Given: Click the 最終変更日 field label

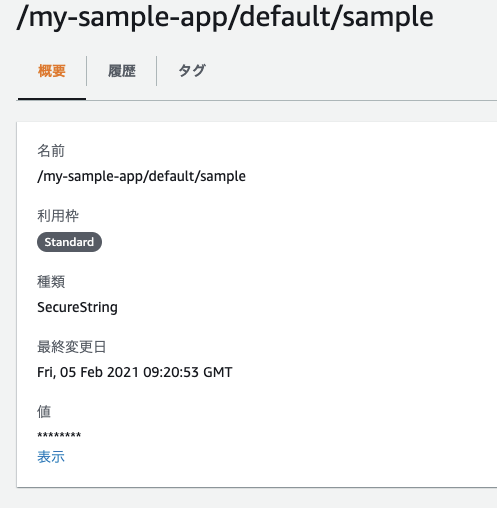Looking at the screenshot, I should [x=72, y=347].
